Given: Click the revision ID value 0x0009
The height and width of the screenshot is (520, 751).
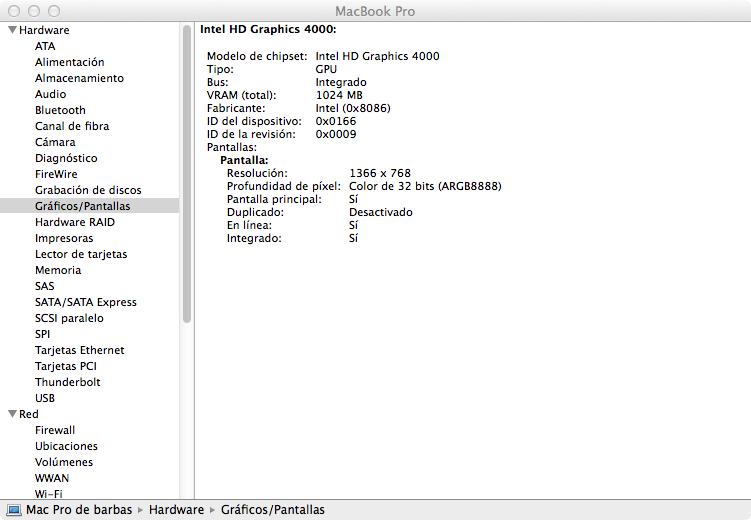Looking at the screenshot, I should point(336,134).
